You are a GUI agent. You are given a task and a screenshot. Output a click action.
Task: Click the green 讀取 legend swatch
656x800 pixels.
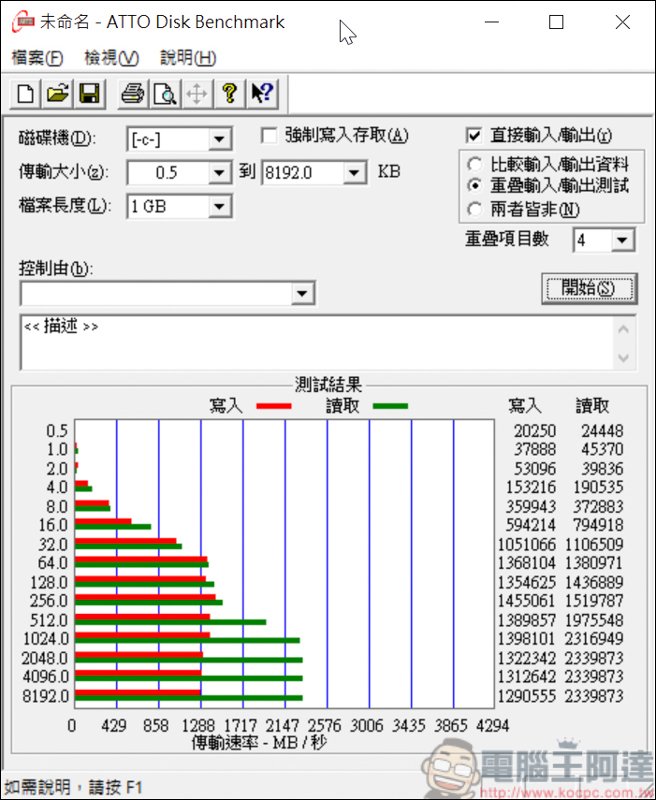click(x=390, y=407)
